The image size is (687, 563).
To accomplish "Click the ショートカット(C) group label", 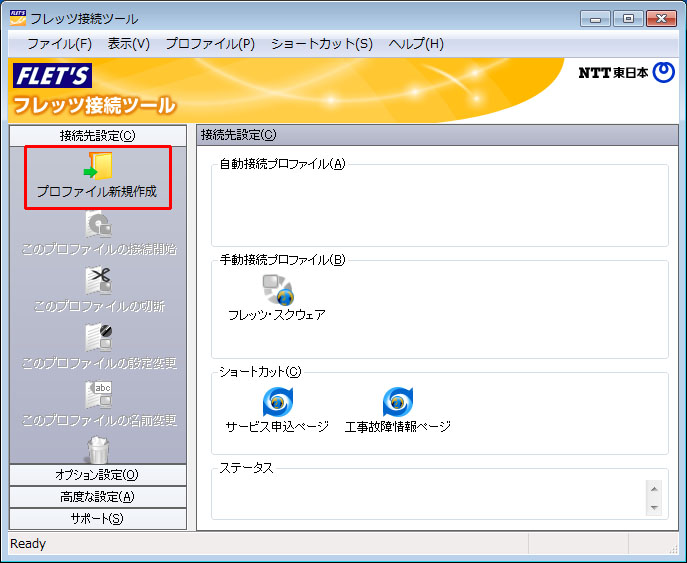I will [261, 372].
